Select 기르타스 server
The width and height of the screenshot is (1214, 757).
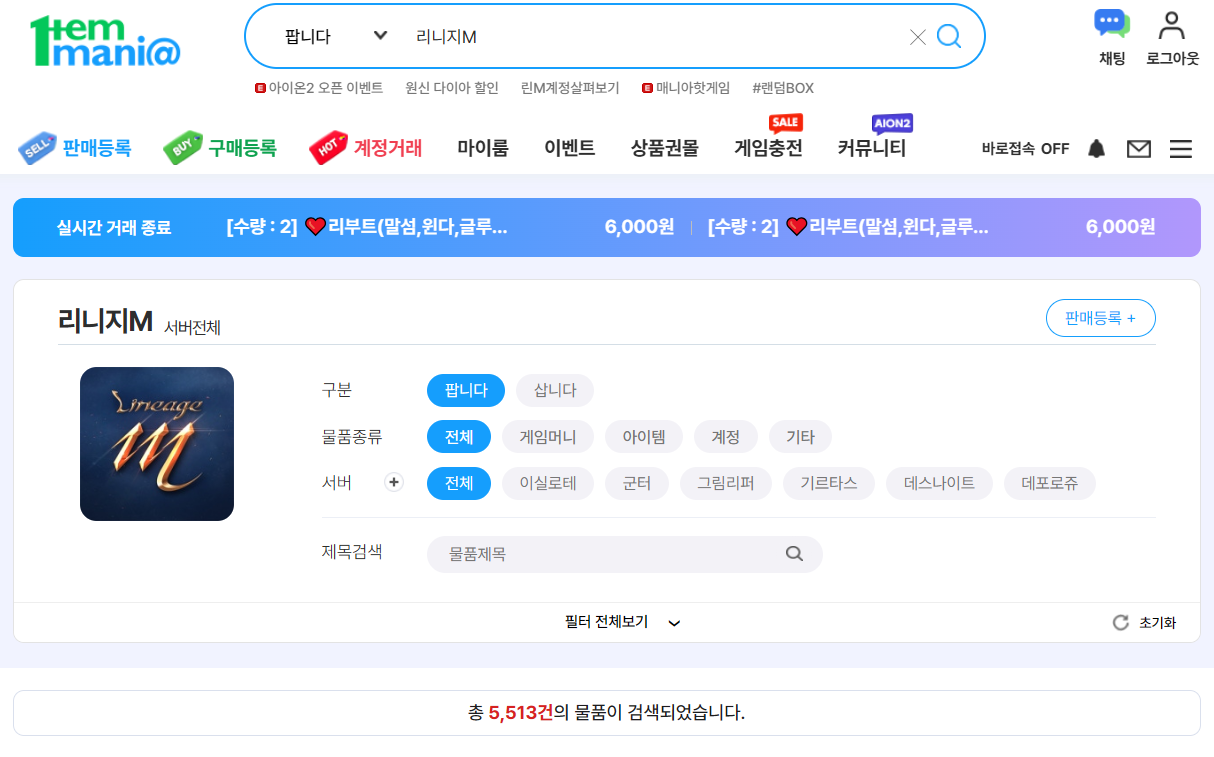pyautogui.click(x=829, y=483)
